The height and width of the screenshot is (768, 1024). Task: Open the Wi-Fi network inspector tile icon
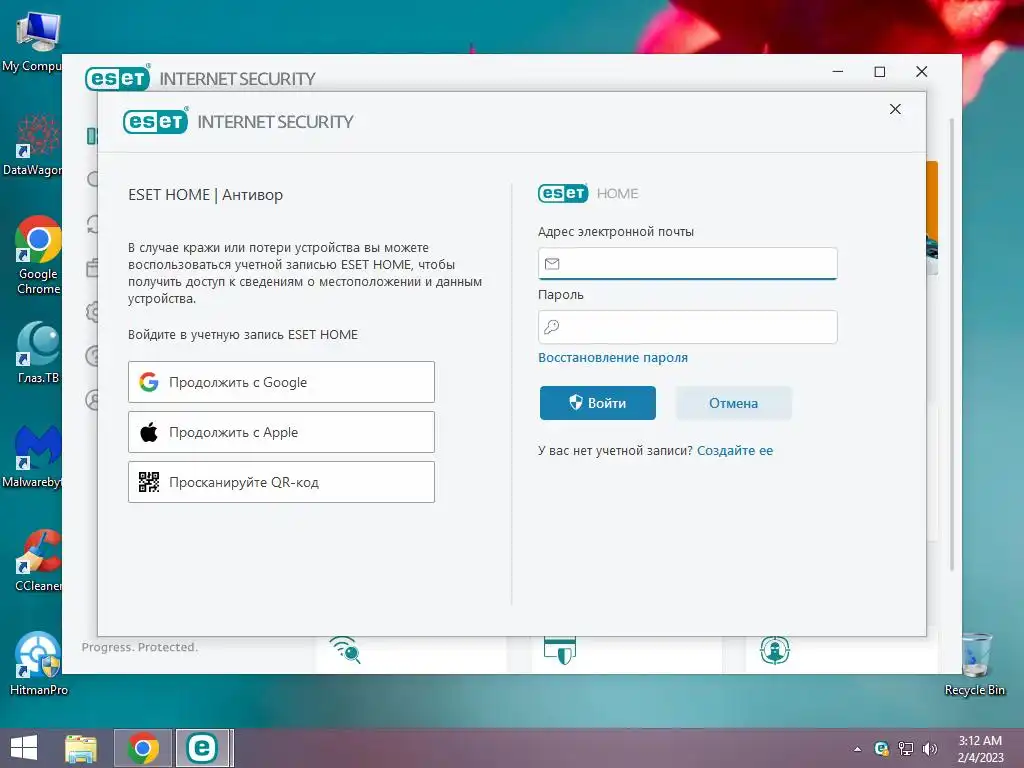[345, 650]
